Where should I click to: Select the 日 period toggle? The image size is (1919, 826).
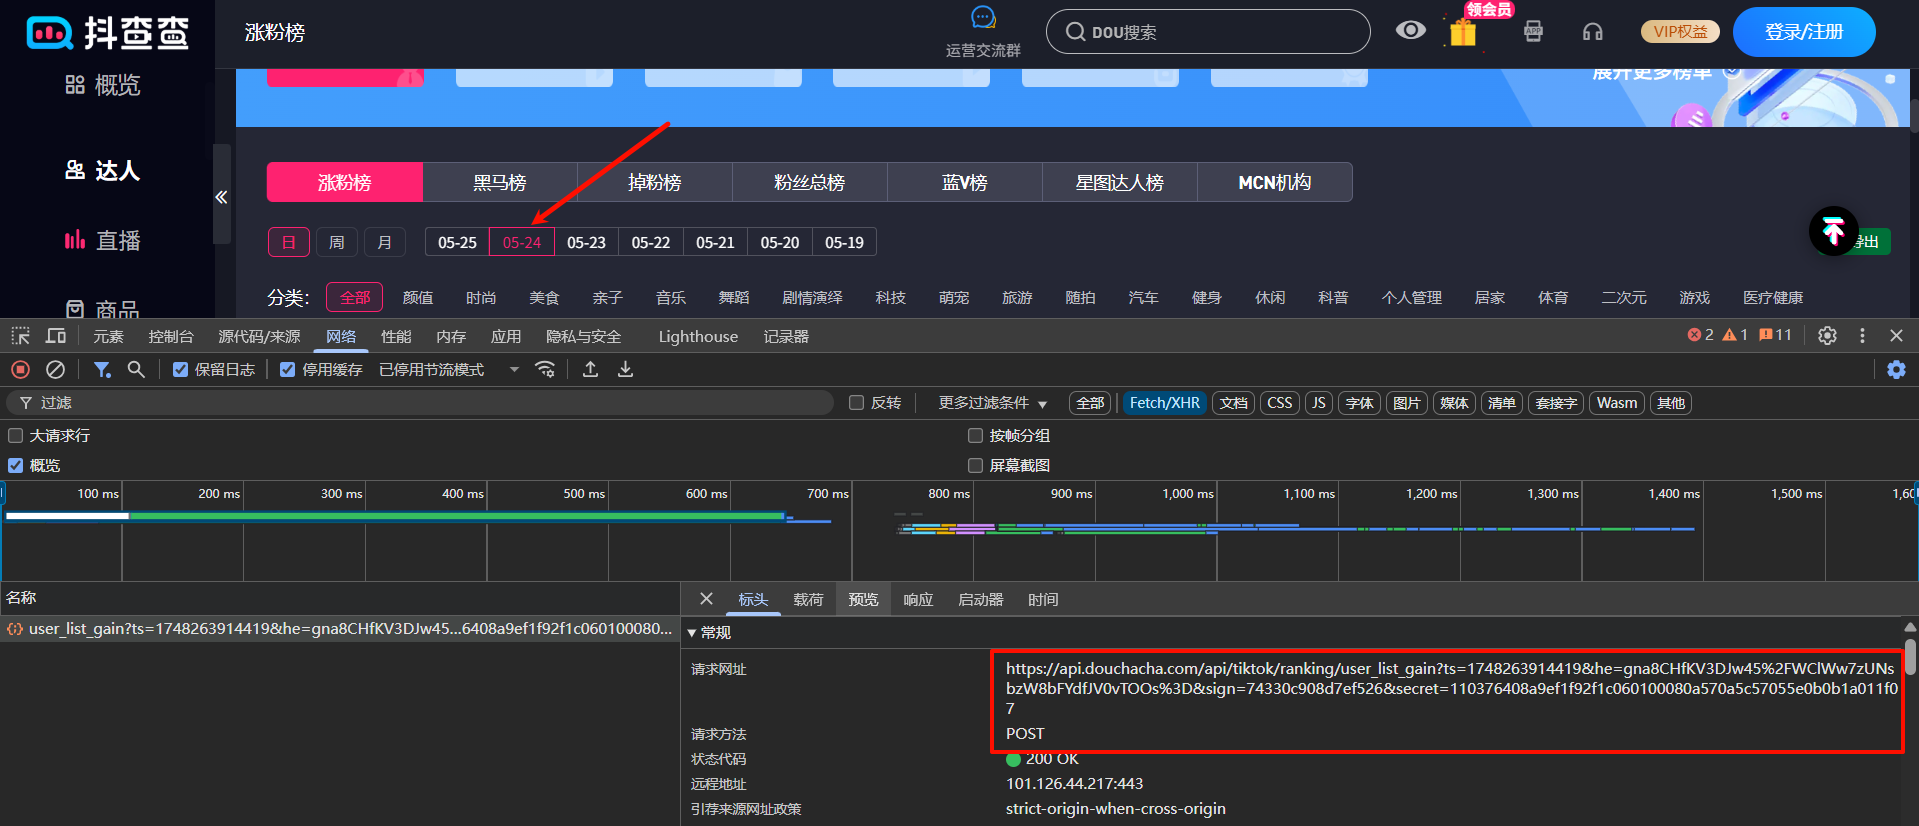point(288,242)
